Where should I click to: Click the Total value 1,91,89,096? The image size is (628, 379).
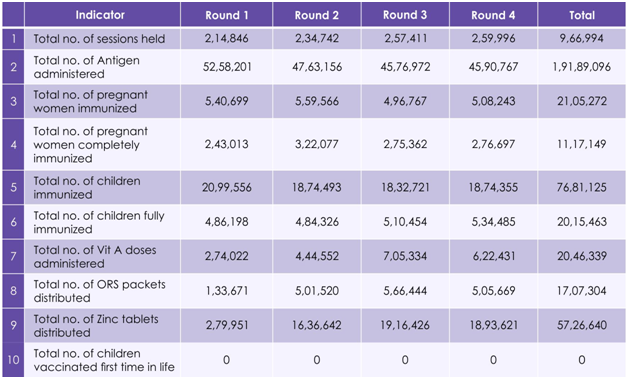582,67
